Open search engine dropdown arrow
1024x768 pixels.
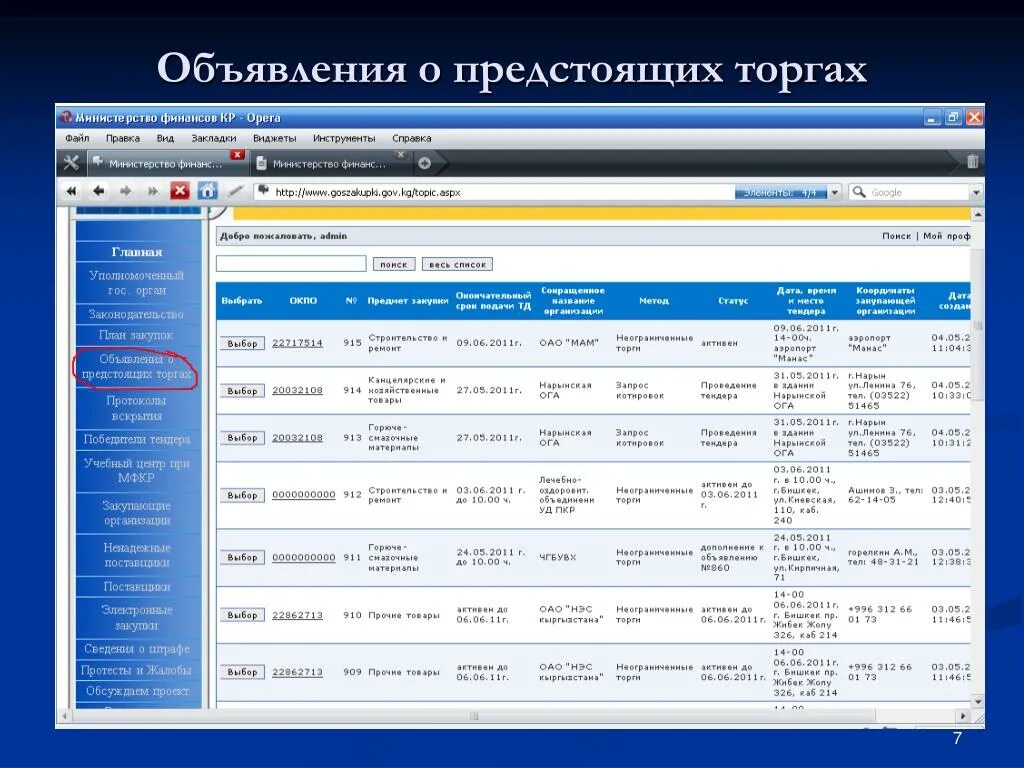[976, 193]
